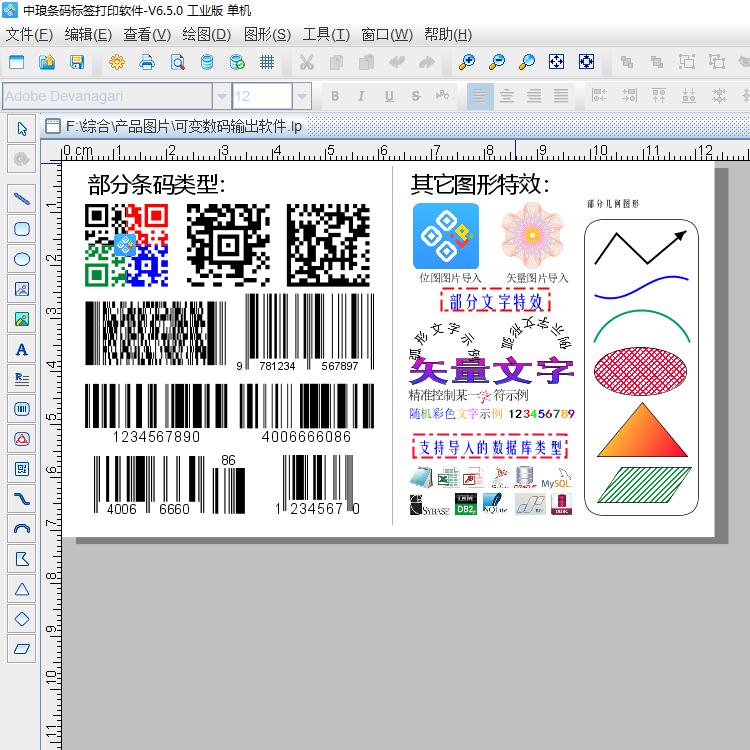The height and width of the screenshot is (750, 750).
Task: Select the 矢量文字 gradient text object
Action: pyautogui.click(x=492, y=371)
